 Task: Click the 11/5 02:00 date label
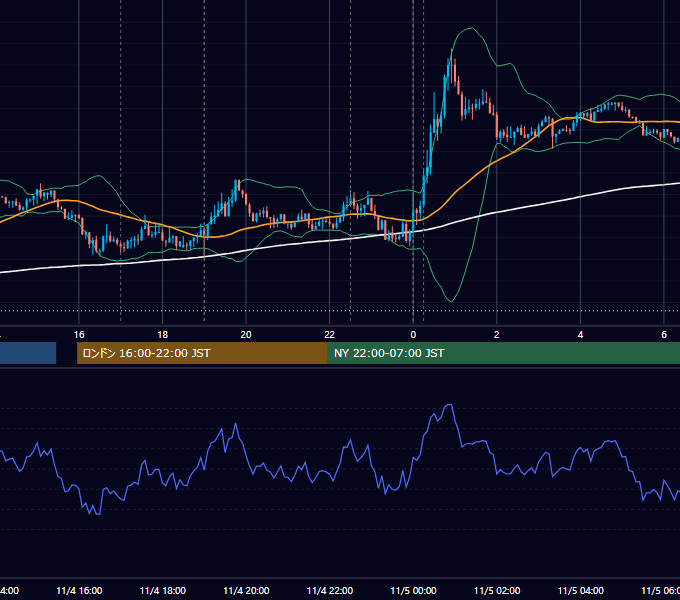click(497, 590)
